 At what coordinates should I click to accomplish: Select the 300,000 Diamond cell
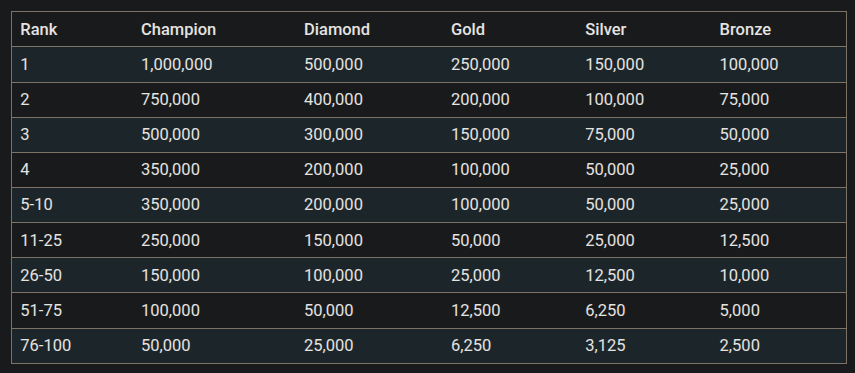(333, 134)
